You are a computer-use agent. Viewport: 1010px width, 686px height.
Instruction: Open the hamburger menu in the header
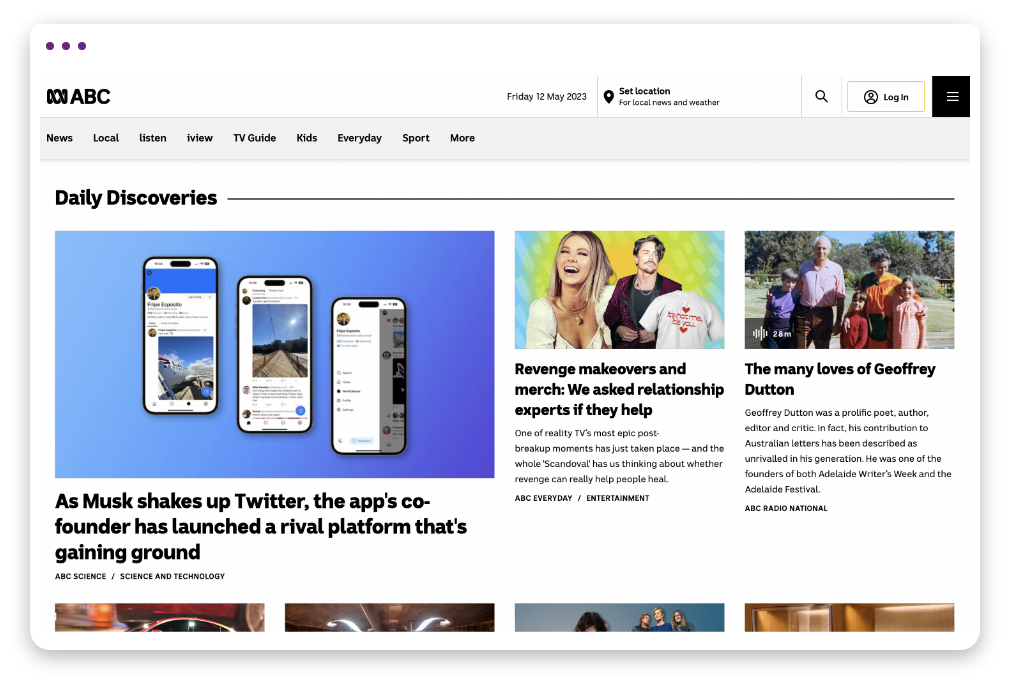(x=951, y=97)
